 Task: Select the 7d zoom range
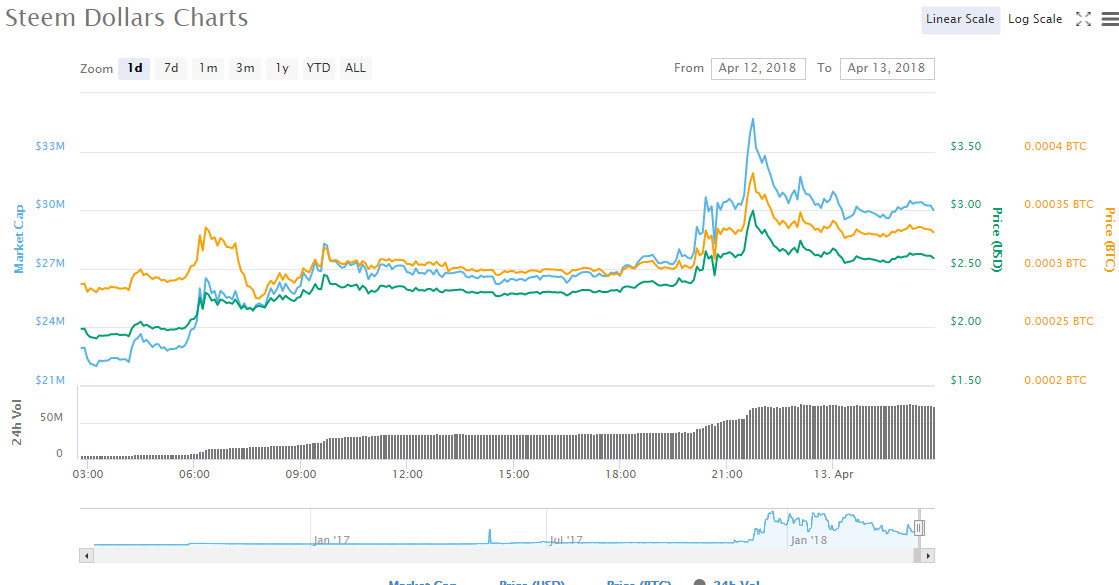click(x=171, y=68)
